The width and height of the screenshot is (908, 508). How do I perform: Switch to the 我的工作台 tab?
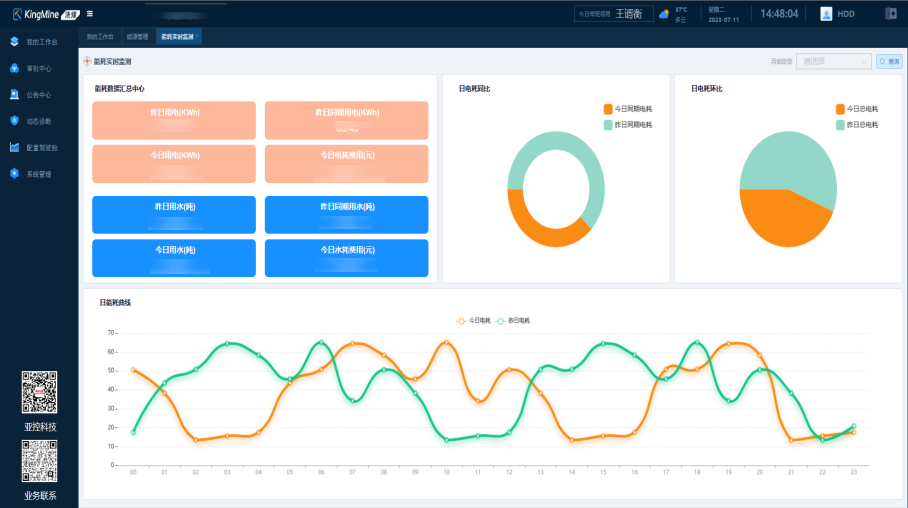click(x=101, y=36)
